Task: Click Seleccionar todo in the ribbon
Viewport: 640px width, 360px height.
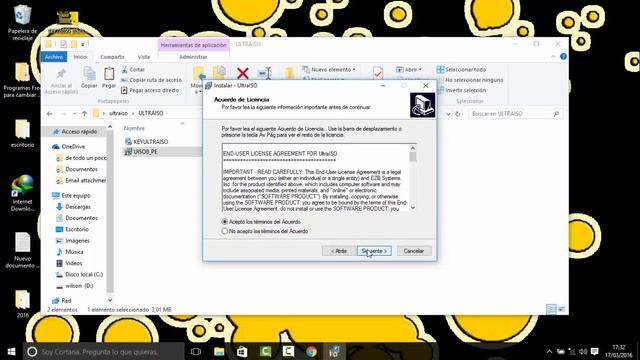Action: point(462,70)
